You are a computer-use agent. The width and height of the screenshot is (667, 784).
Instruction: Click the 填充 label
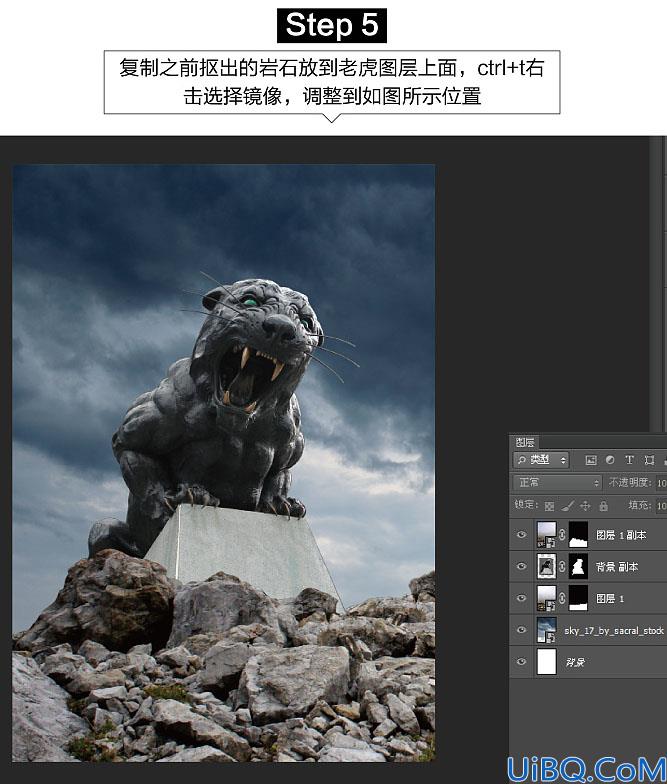640,506
